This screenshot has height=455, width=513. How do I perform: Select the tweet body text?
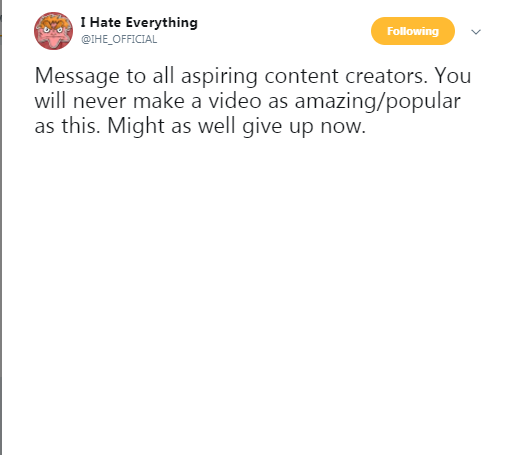pyautogui.click(x=253, y=101)
